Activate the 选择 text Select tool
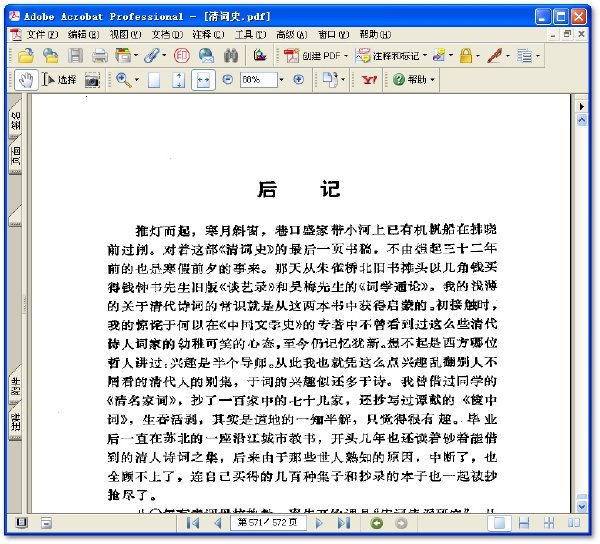The image size is (600, 544). [59, 80]
